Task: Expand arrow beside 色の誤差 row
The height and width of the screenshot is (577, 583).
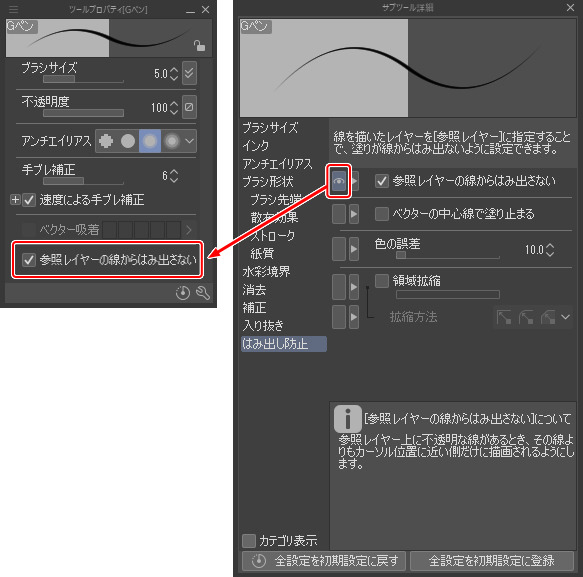Action: (354, 249)
